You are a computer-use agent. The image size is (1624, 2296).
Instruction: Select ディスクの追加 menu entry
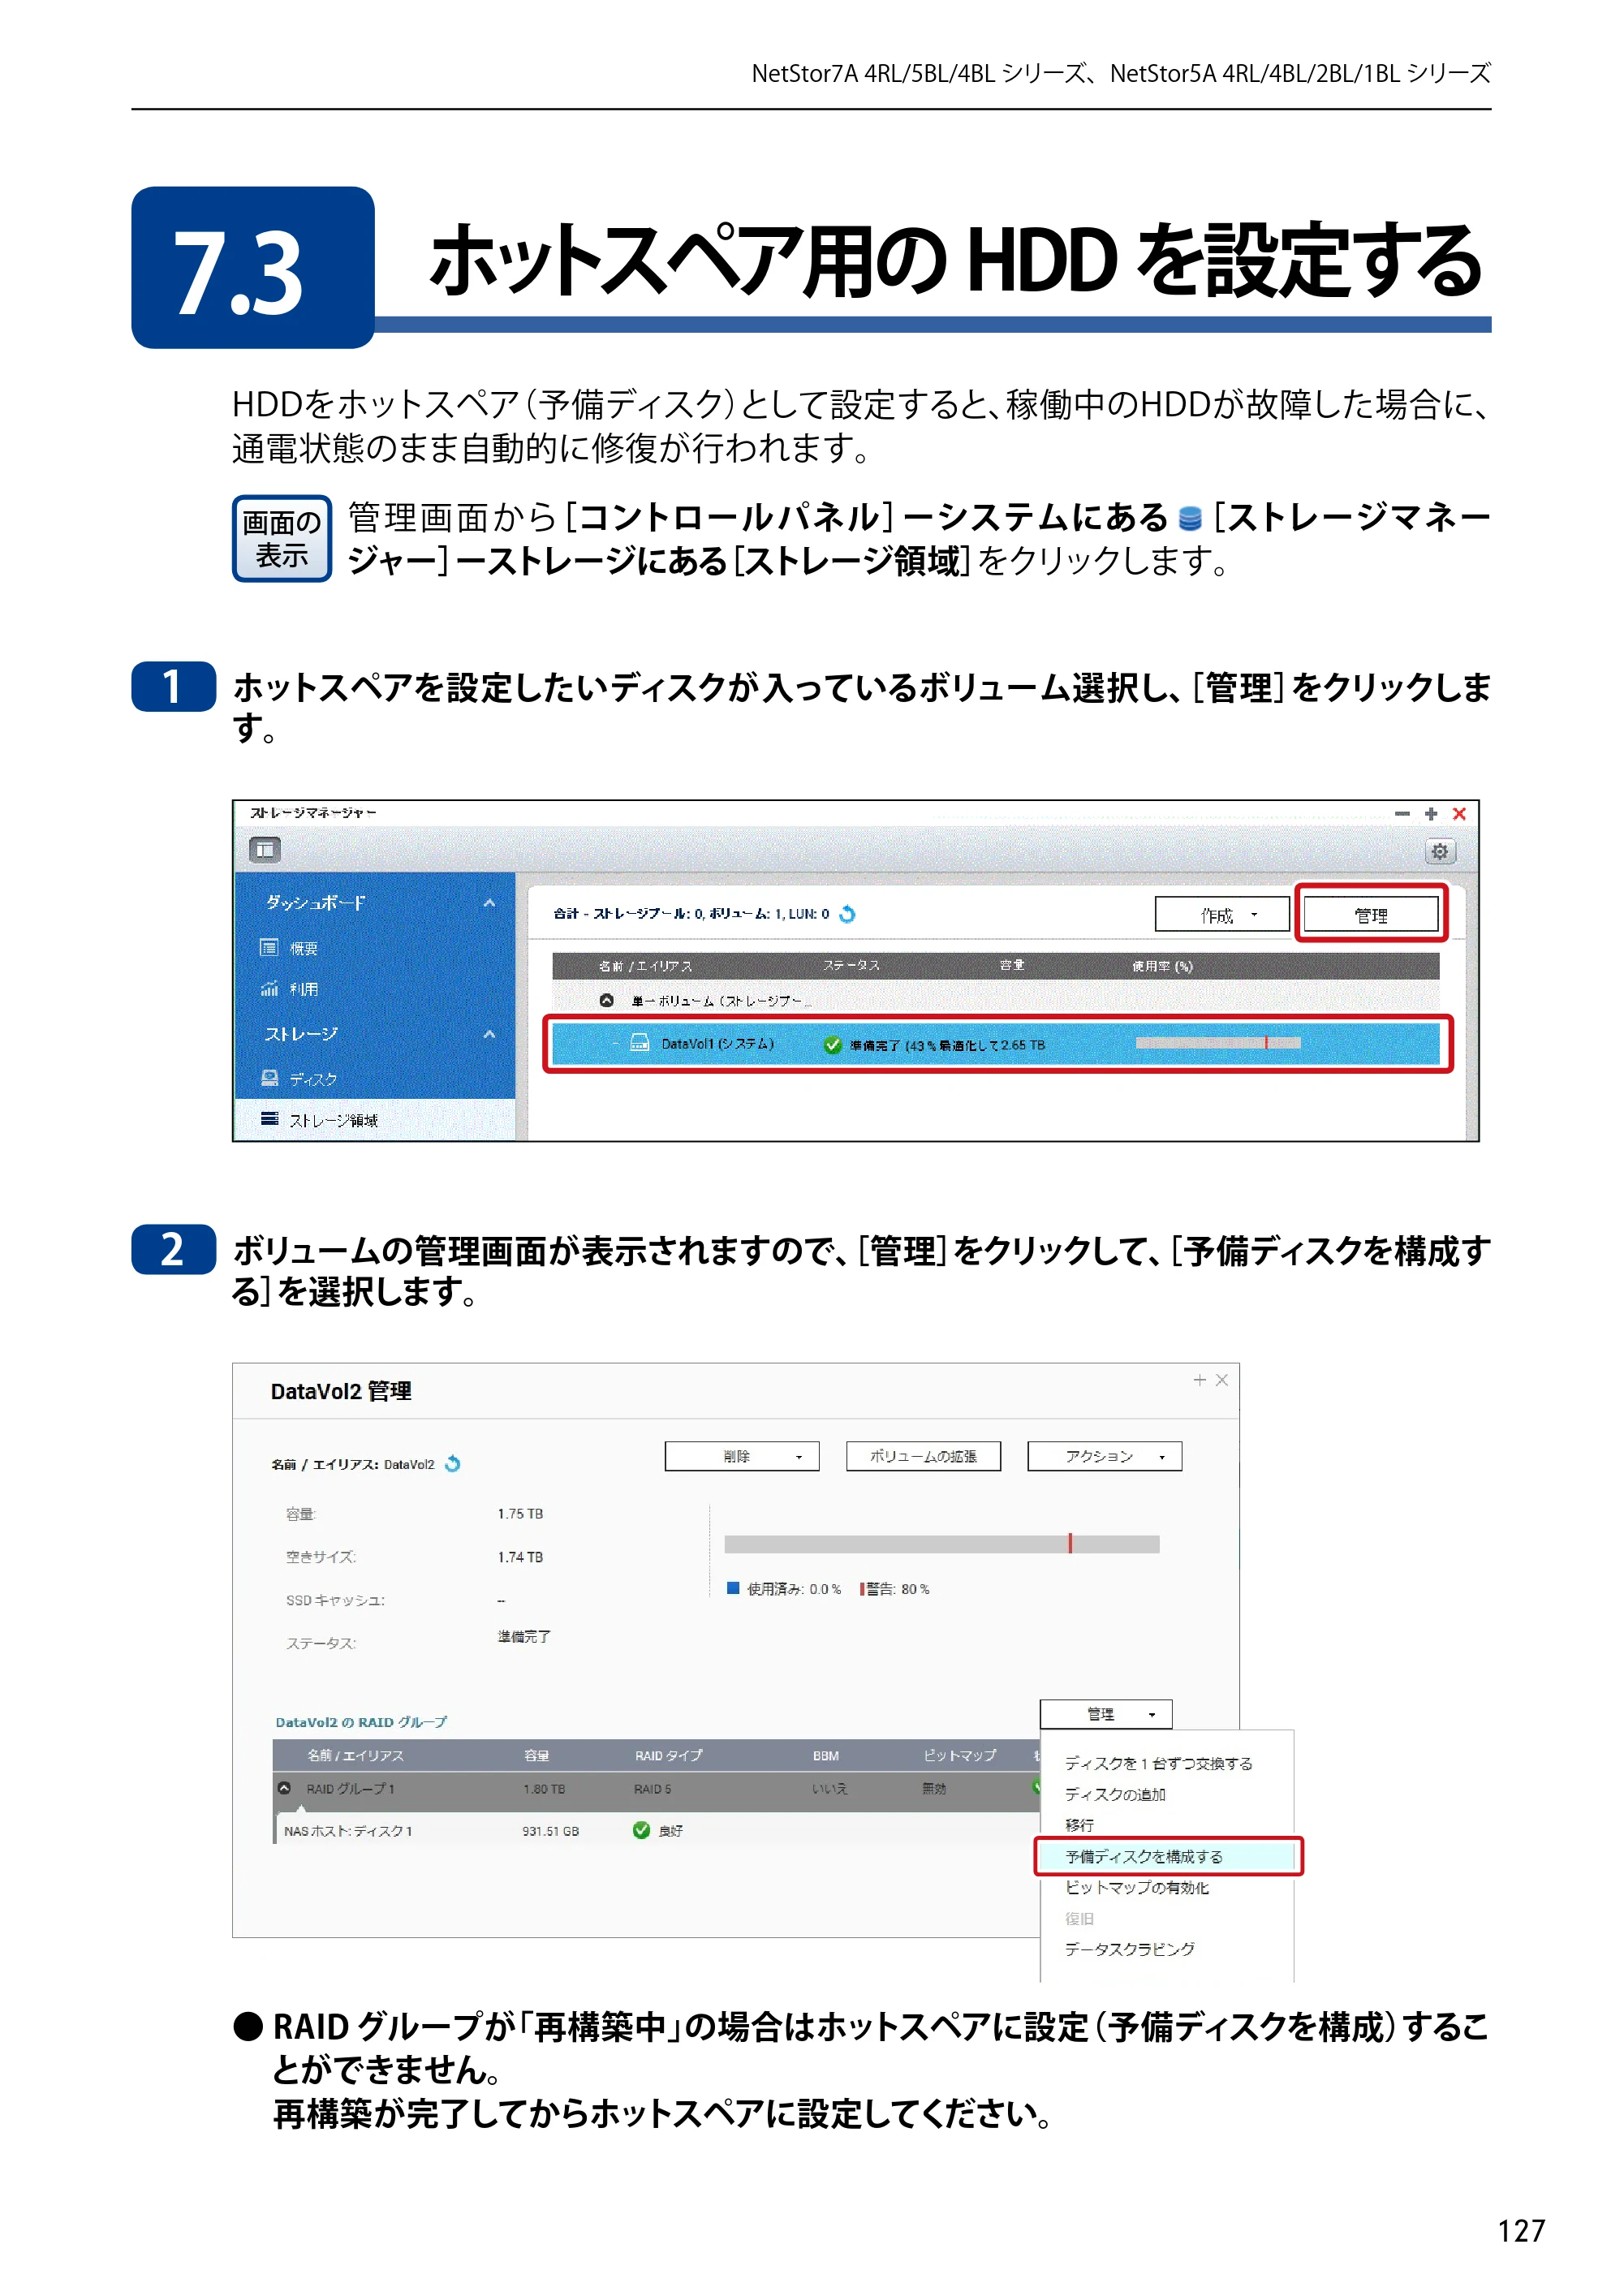point(1115,1794)
